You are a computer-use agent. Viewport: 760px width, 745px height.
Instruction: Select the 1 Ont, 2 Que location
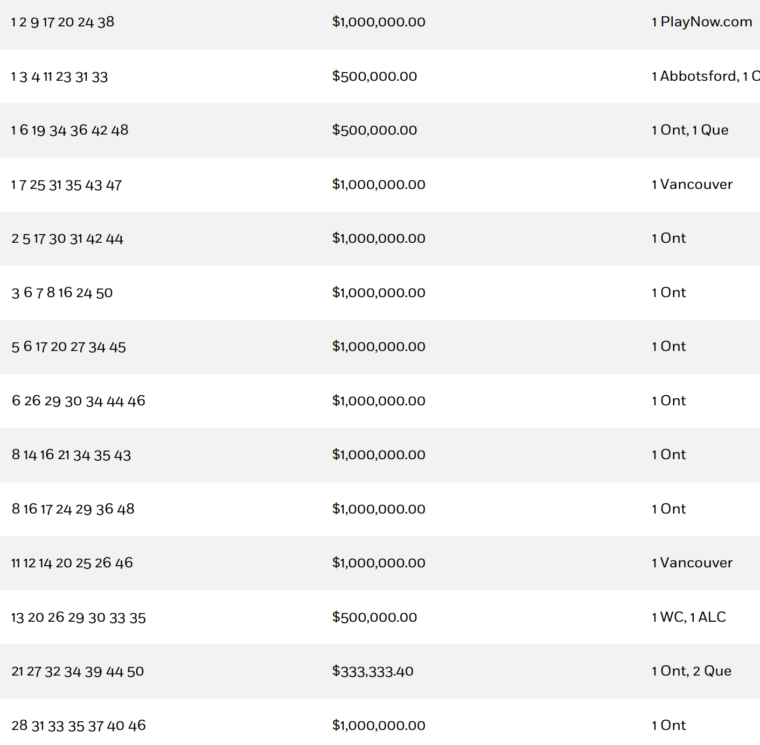[692, 671]
